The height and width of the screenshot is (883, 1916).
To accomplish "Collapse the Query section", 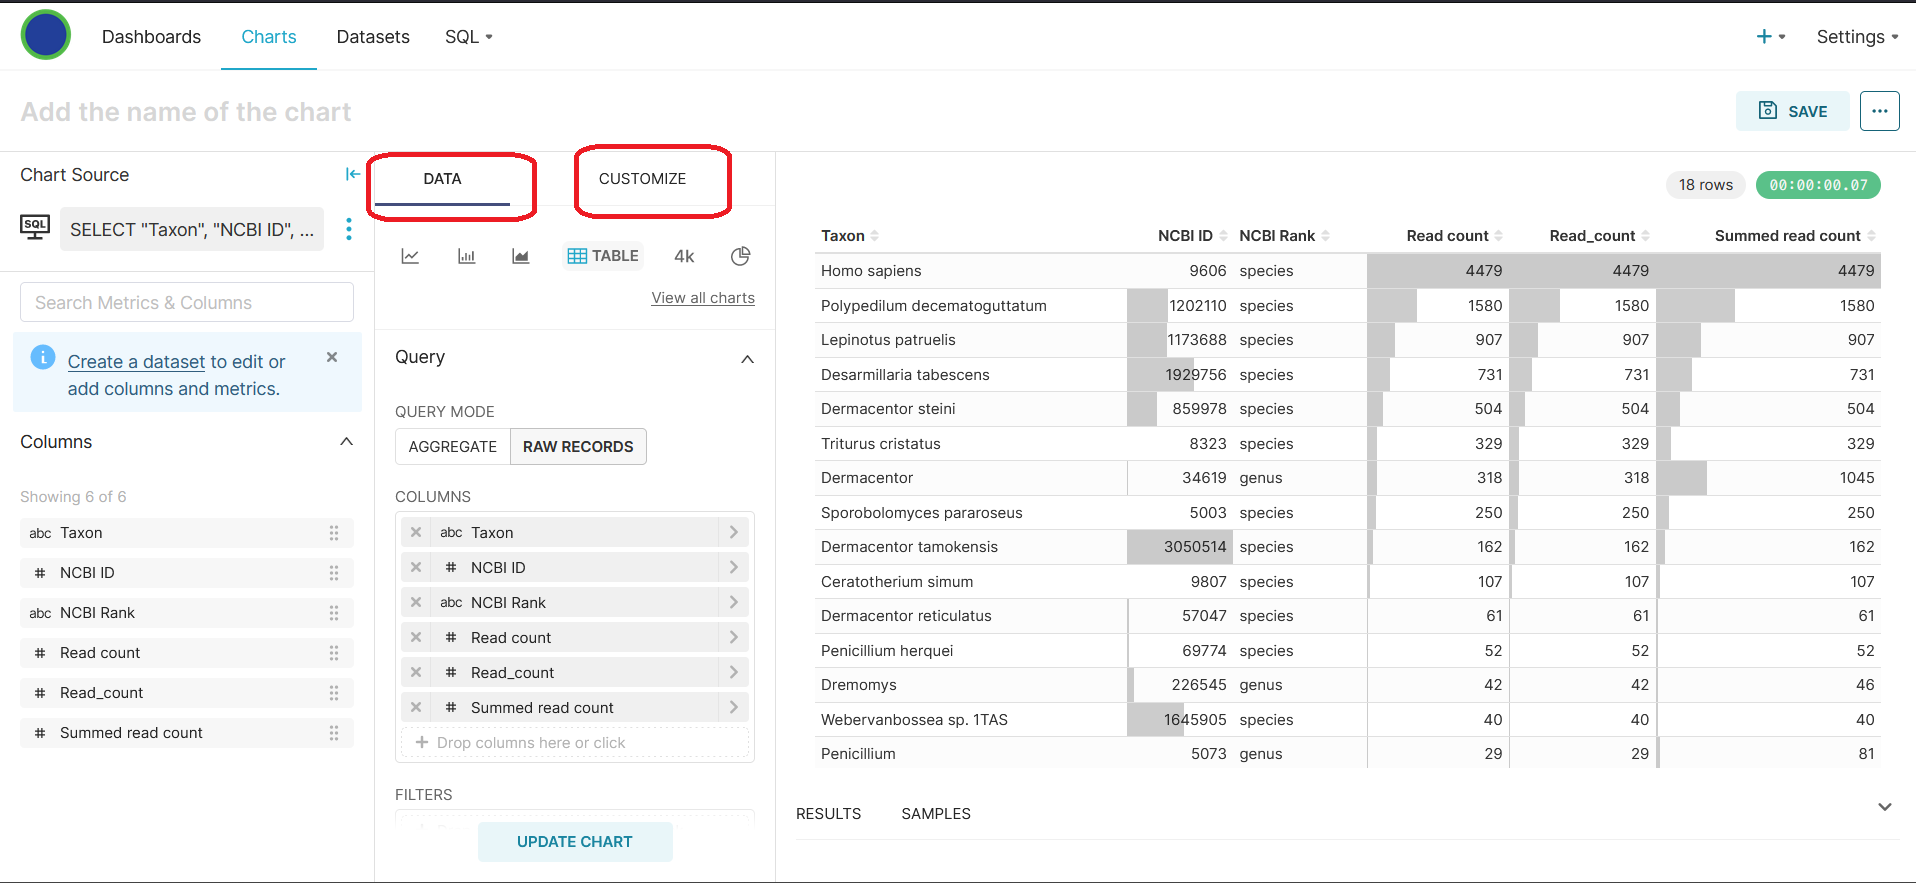I will [747, 359].
